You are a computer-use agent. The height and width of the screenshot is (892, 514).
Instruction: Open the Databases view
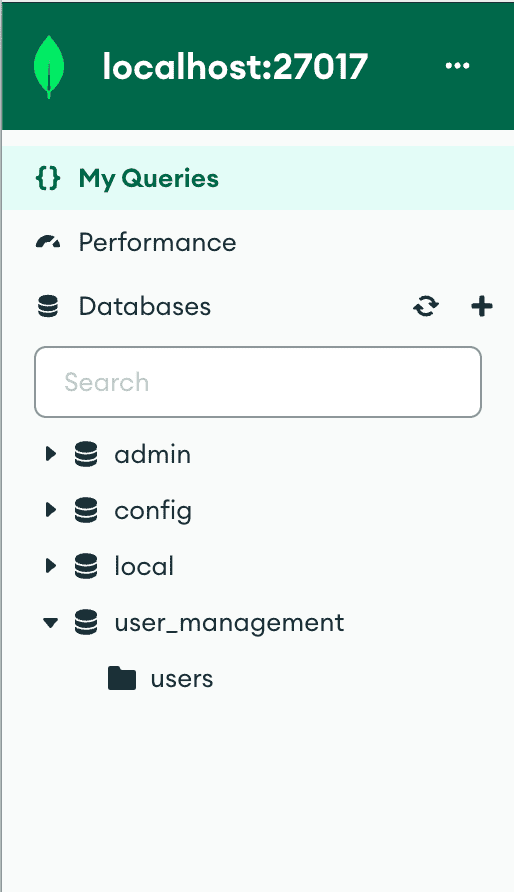tap(144, 307)
